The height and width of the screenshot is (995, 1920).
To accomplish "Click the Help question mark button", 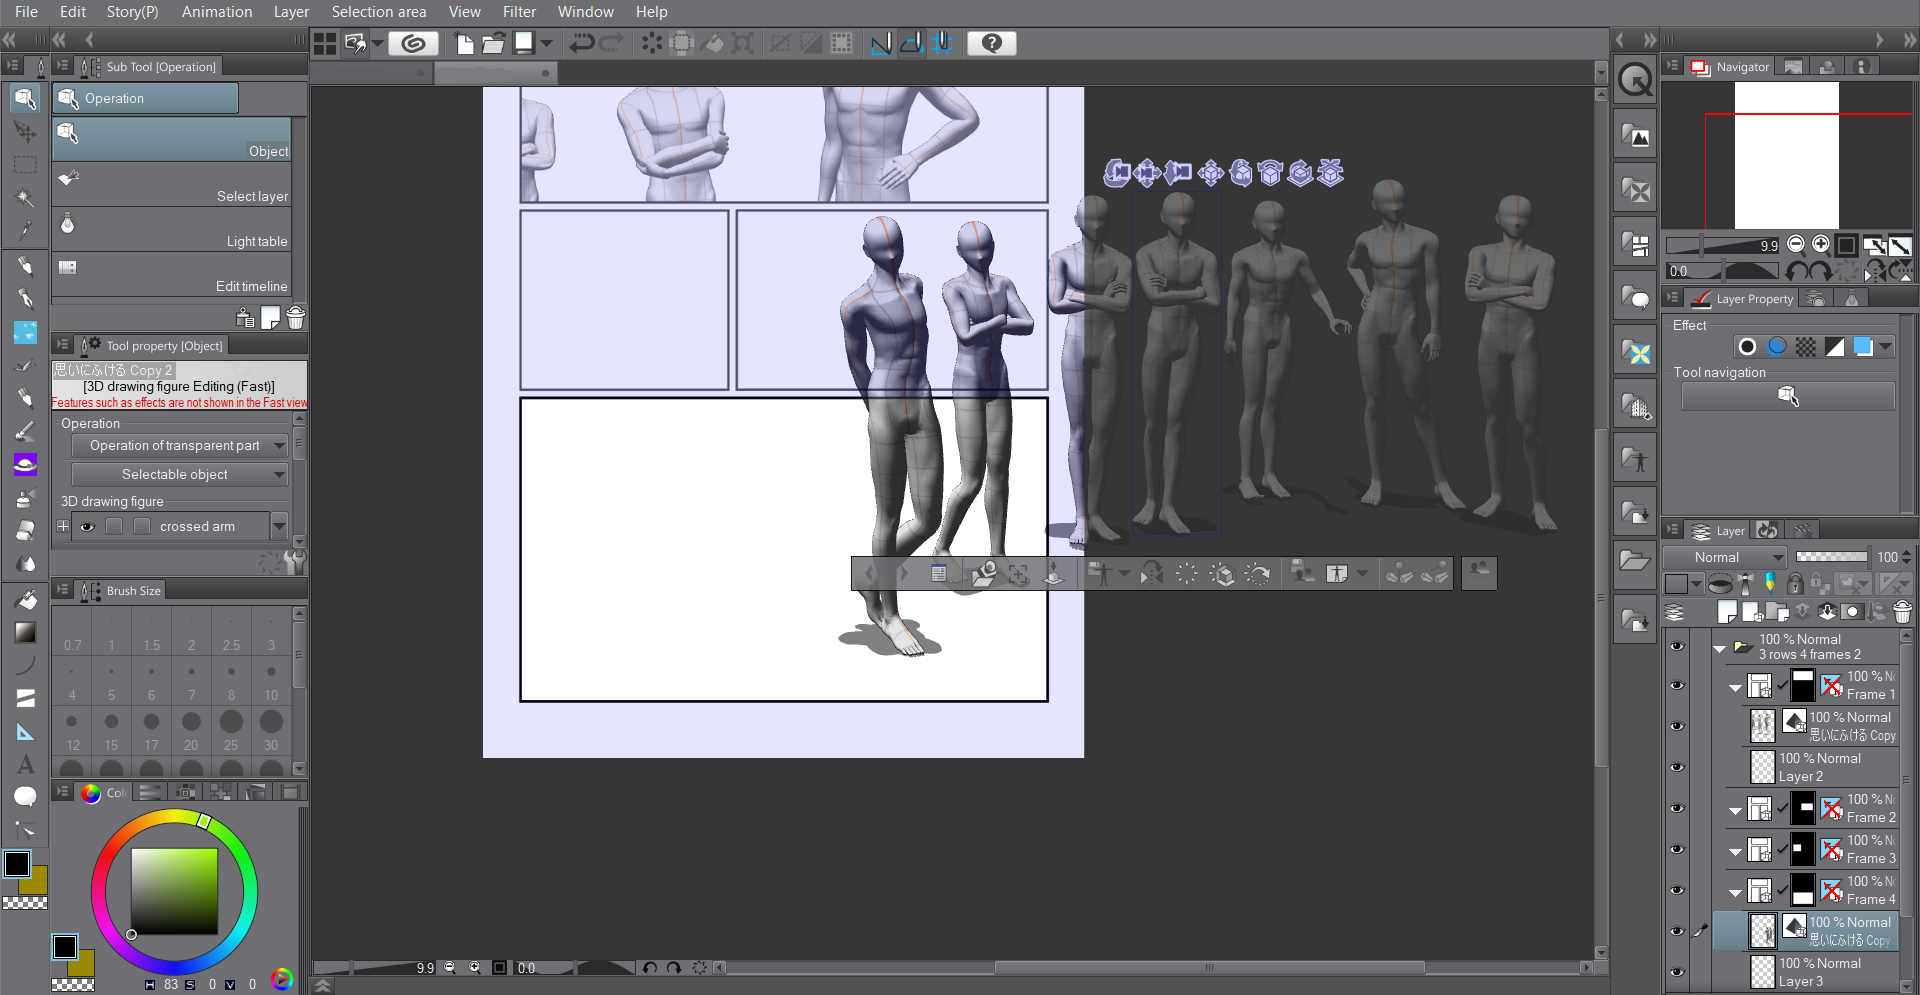I will [991, 43].
